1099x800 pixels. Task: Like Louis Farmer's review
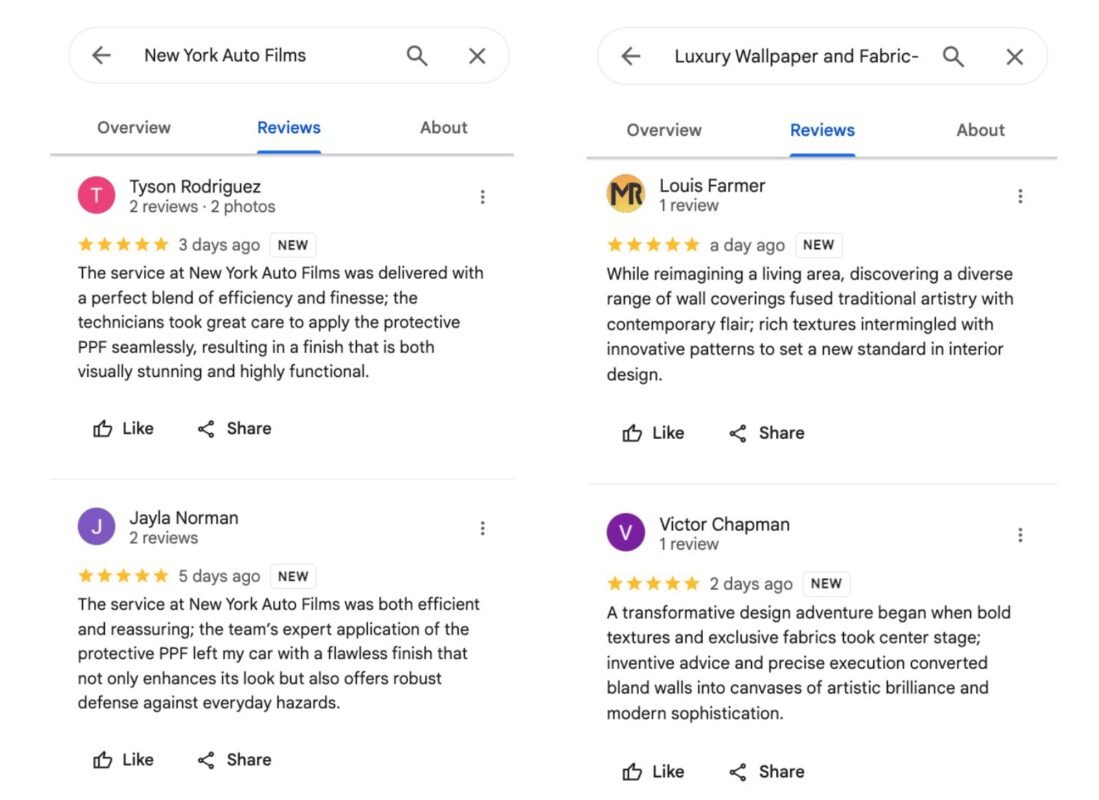tap(652, 433)
